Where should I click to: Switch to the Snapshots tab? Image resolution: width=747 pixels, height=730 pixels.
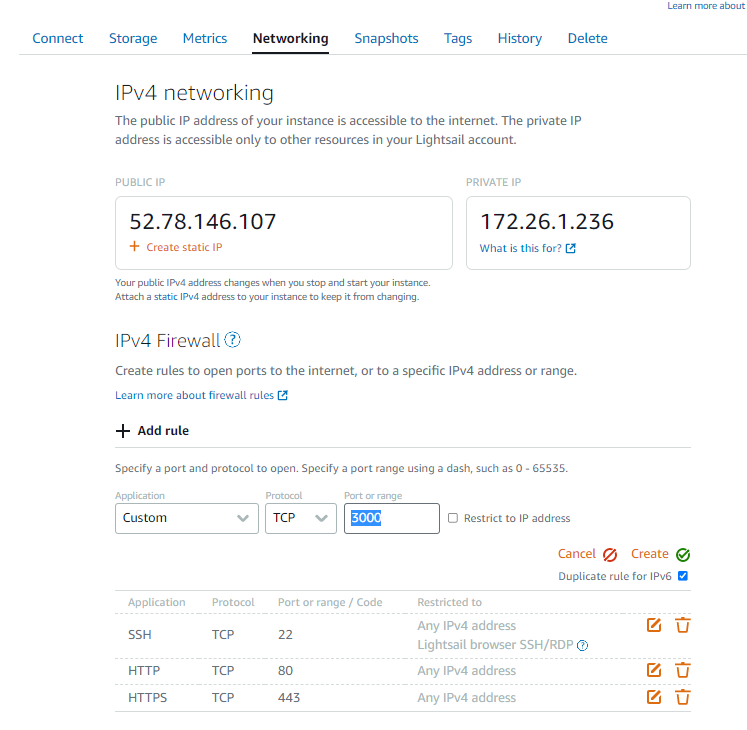[386, 38]
